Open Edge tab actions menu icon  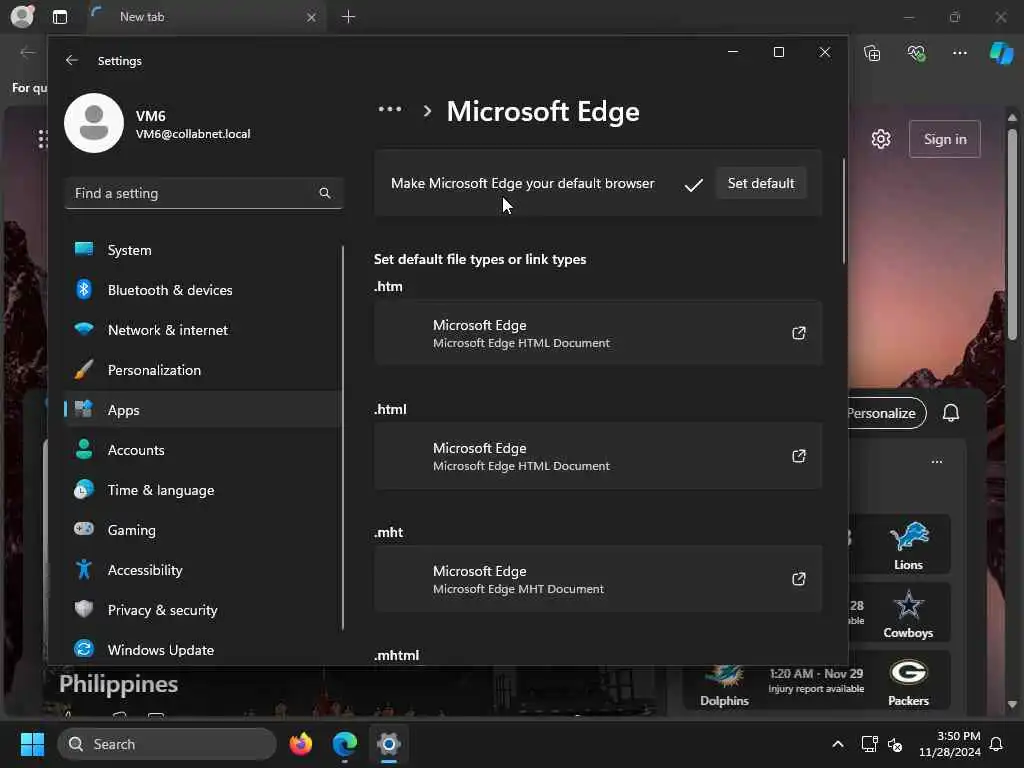pyautogui.click(x=59, y=17)
